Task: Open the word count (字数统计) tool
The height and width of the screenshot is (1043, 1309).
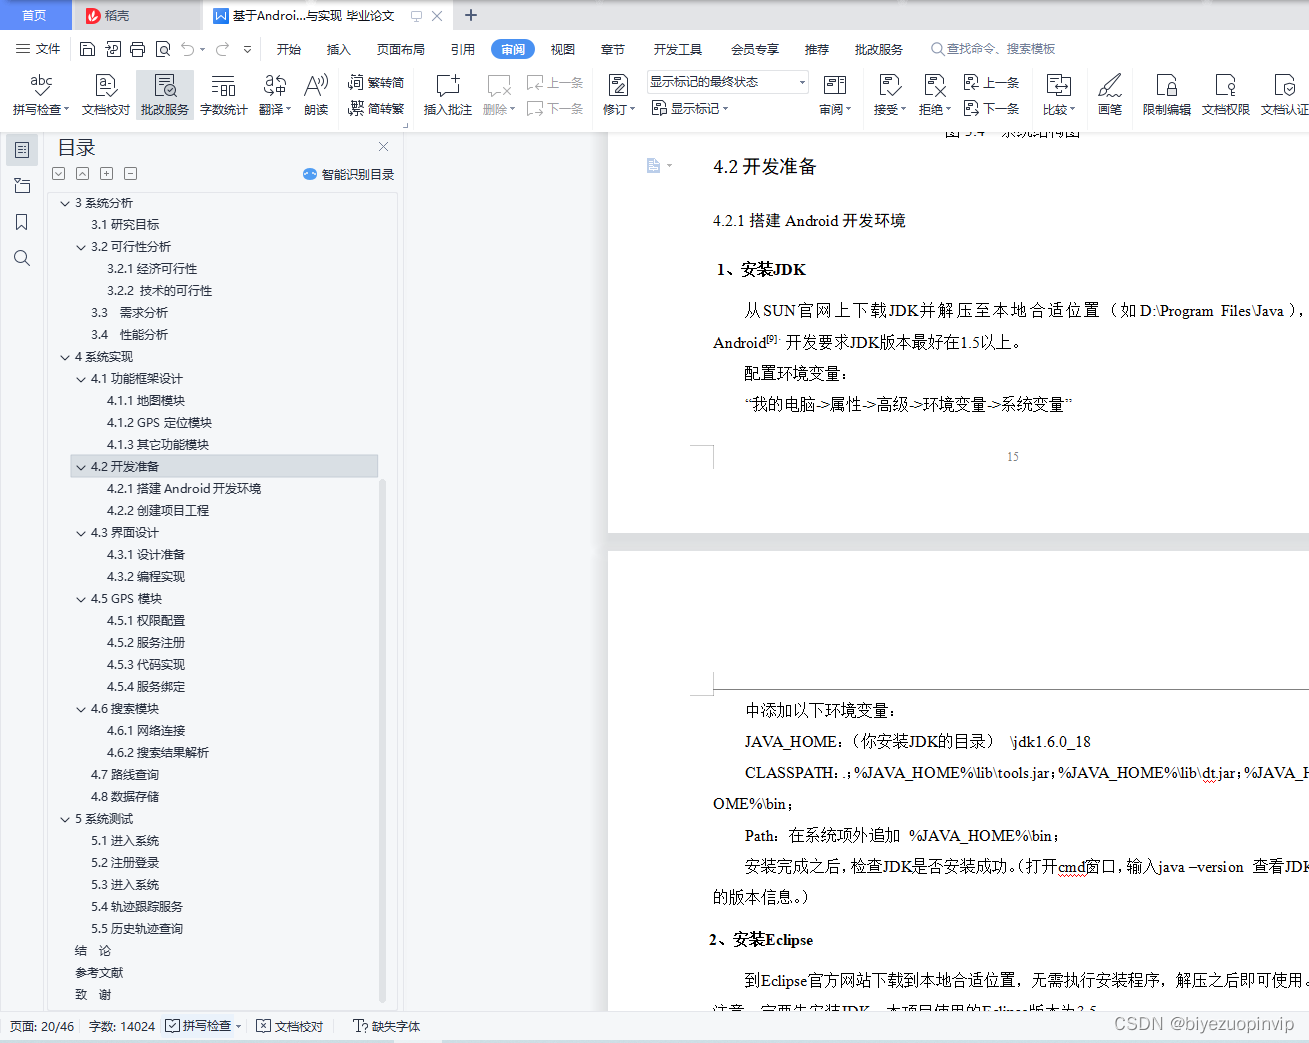Action: click(224, 95)
